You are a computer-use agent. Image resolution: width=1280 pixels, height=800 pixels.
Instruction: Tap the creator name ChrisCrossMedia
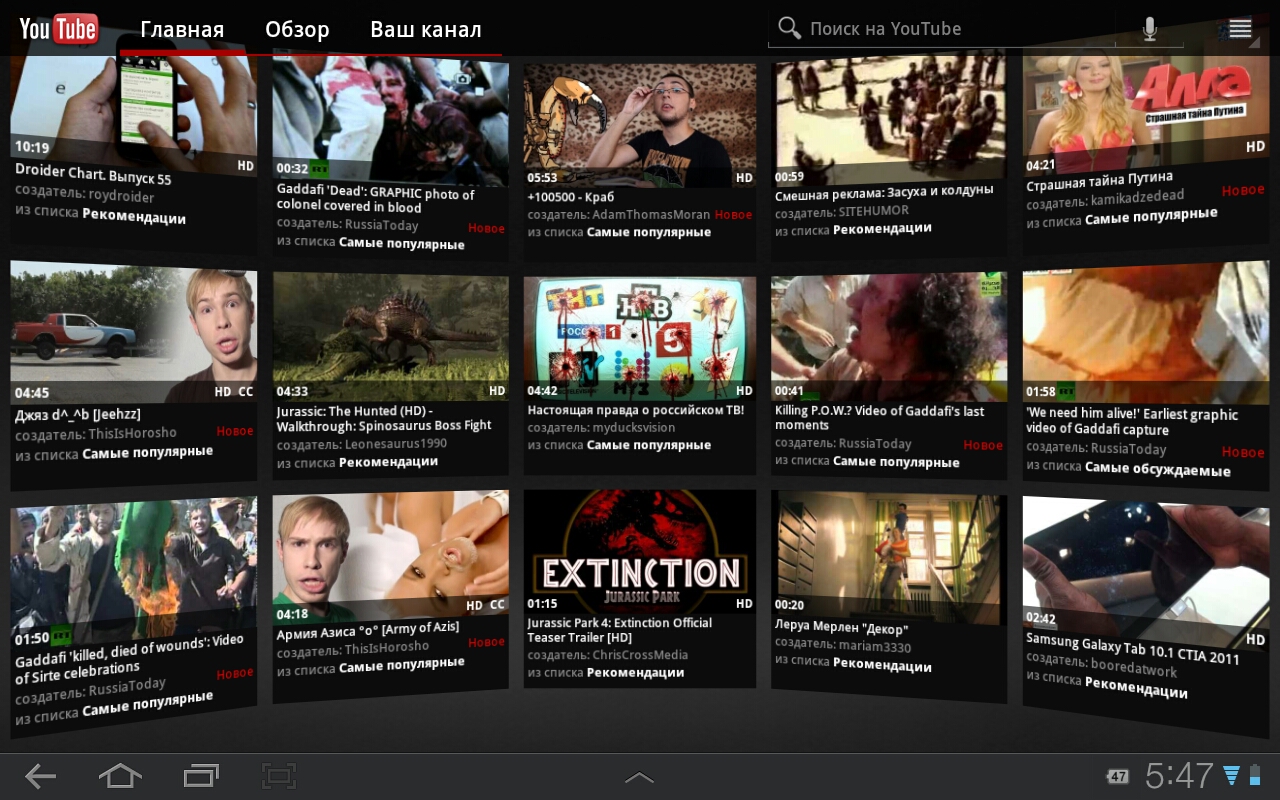tap(640, 655)
